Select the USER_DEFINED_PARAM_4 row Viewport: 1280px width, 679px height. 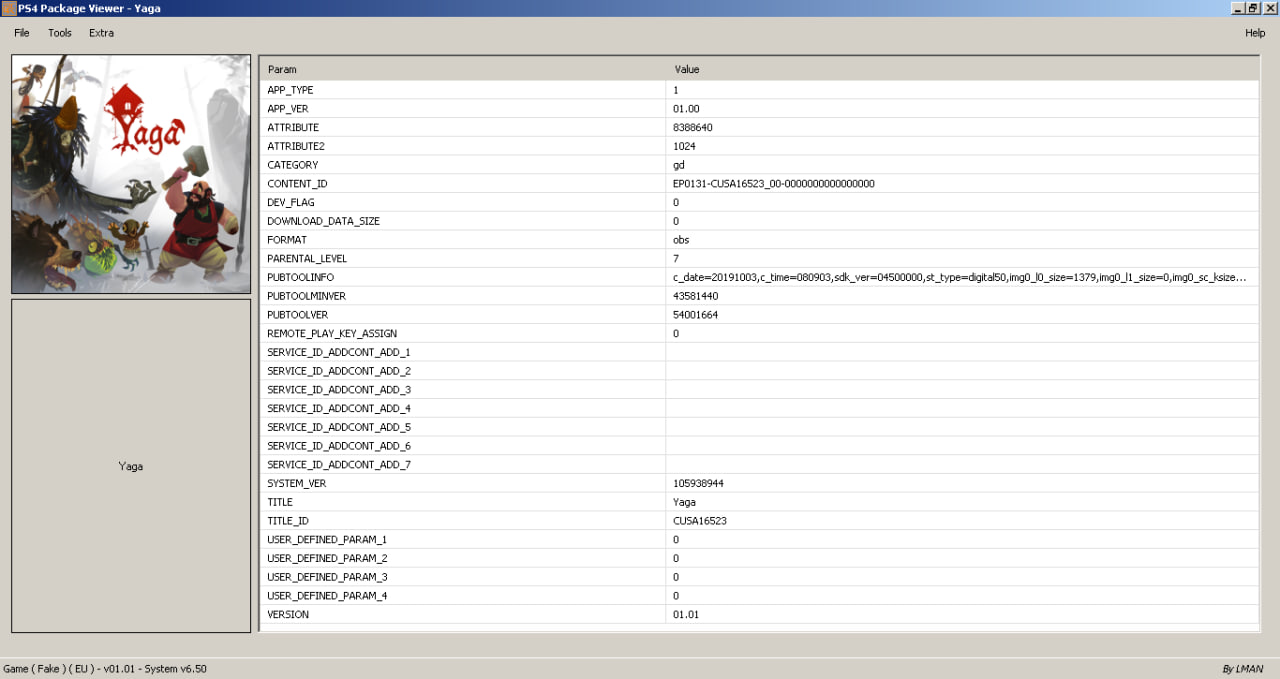(x=760, y=596)
